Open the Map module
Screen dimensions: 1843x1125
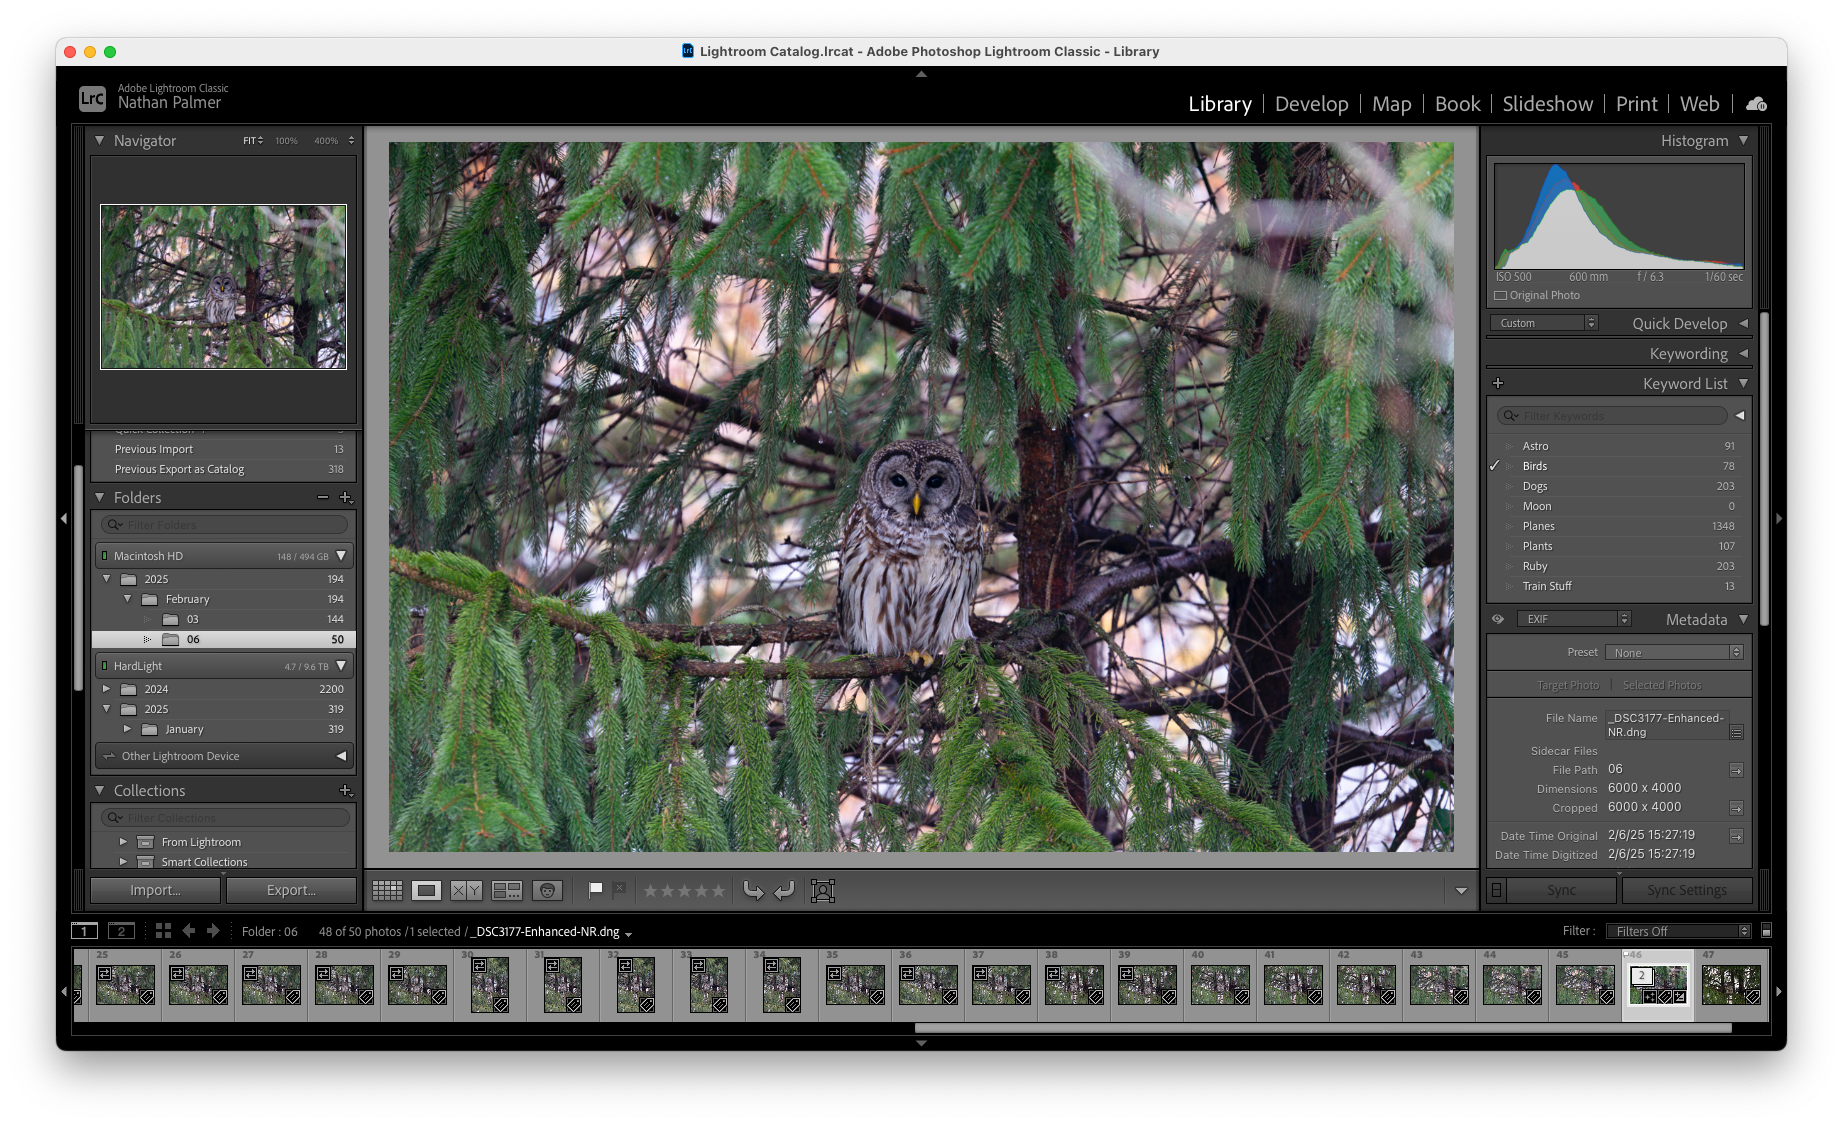click(1391, 104)
